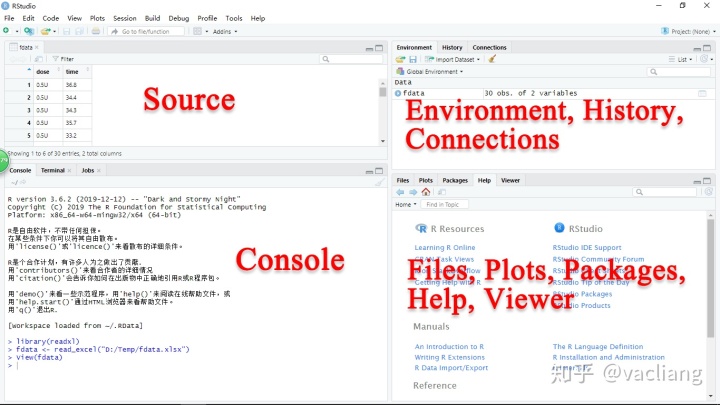Open the Learning R Online link
The width and height of the screenshot is (720, 405).
(x=444, y=248)
